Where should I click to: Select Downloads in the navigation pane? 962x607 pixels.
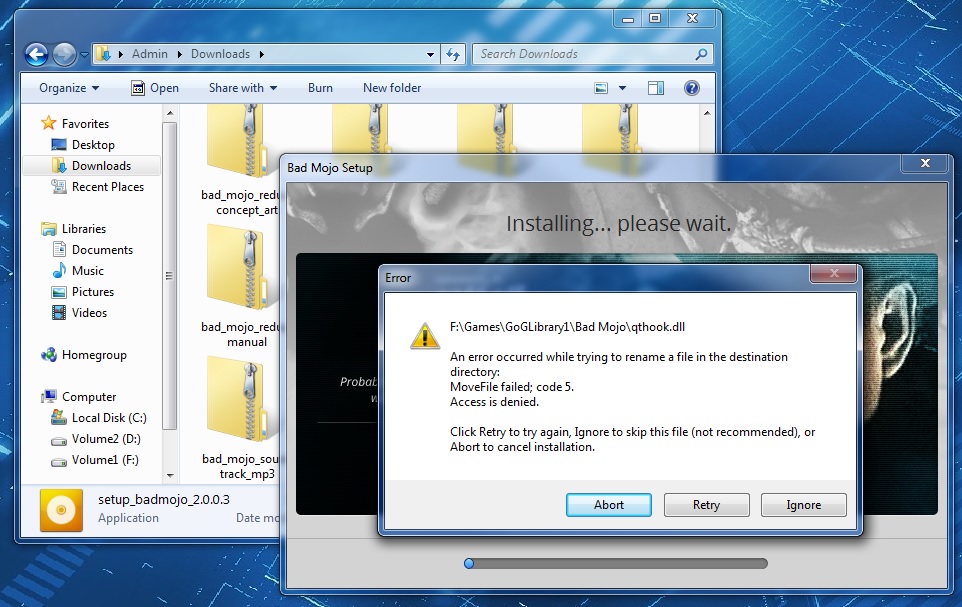pyautogui.click(x=101, y=166)
